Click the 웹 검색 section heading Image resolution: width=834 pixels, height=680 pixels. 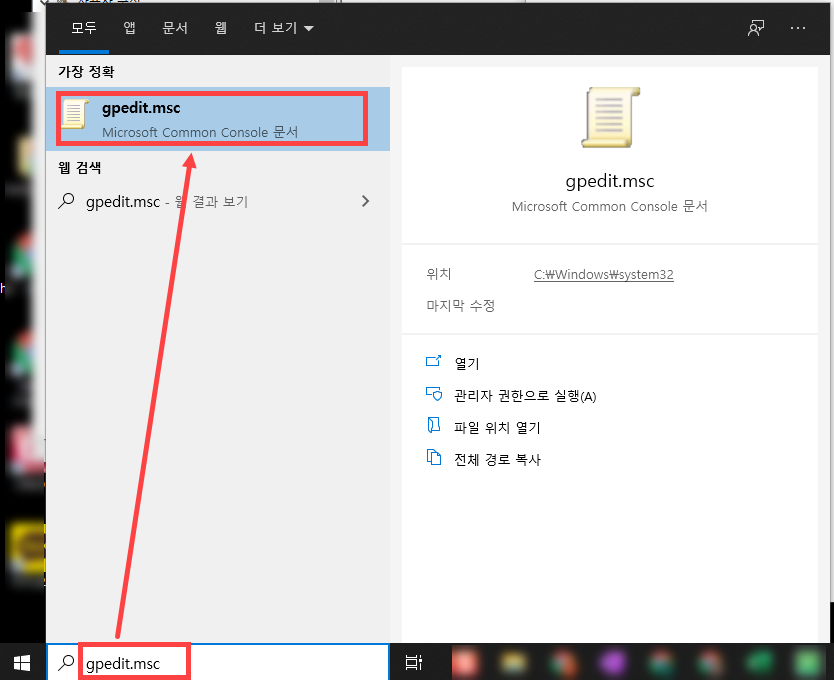click(x=80, y=168)
